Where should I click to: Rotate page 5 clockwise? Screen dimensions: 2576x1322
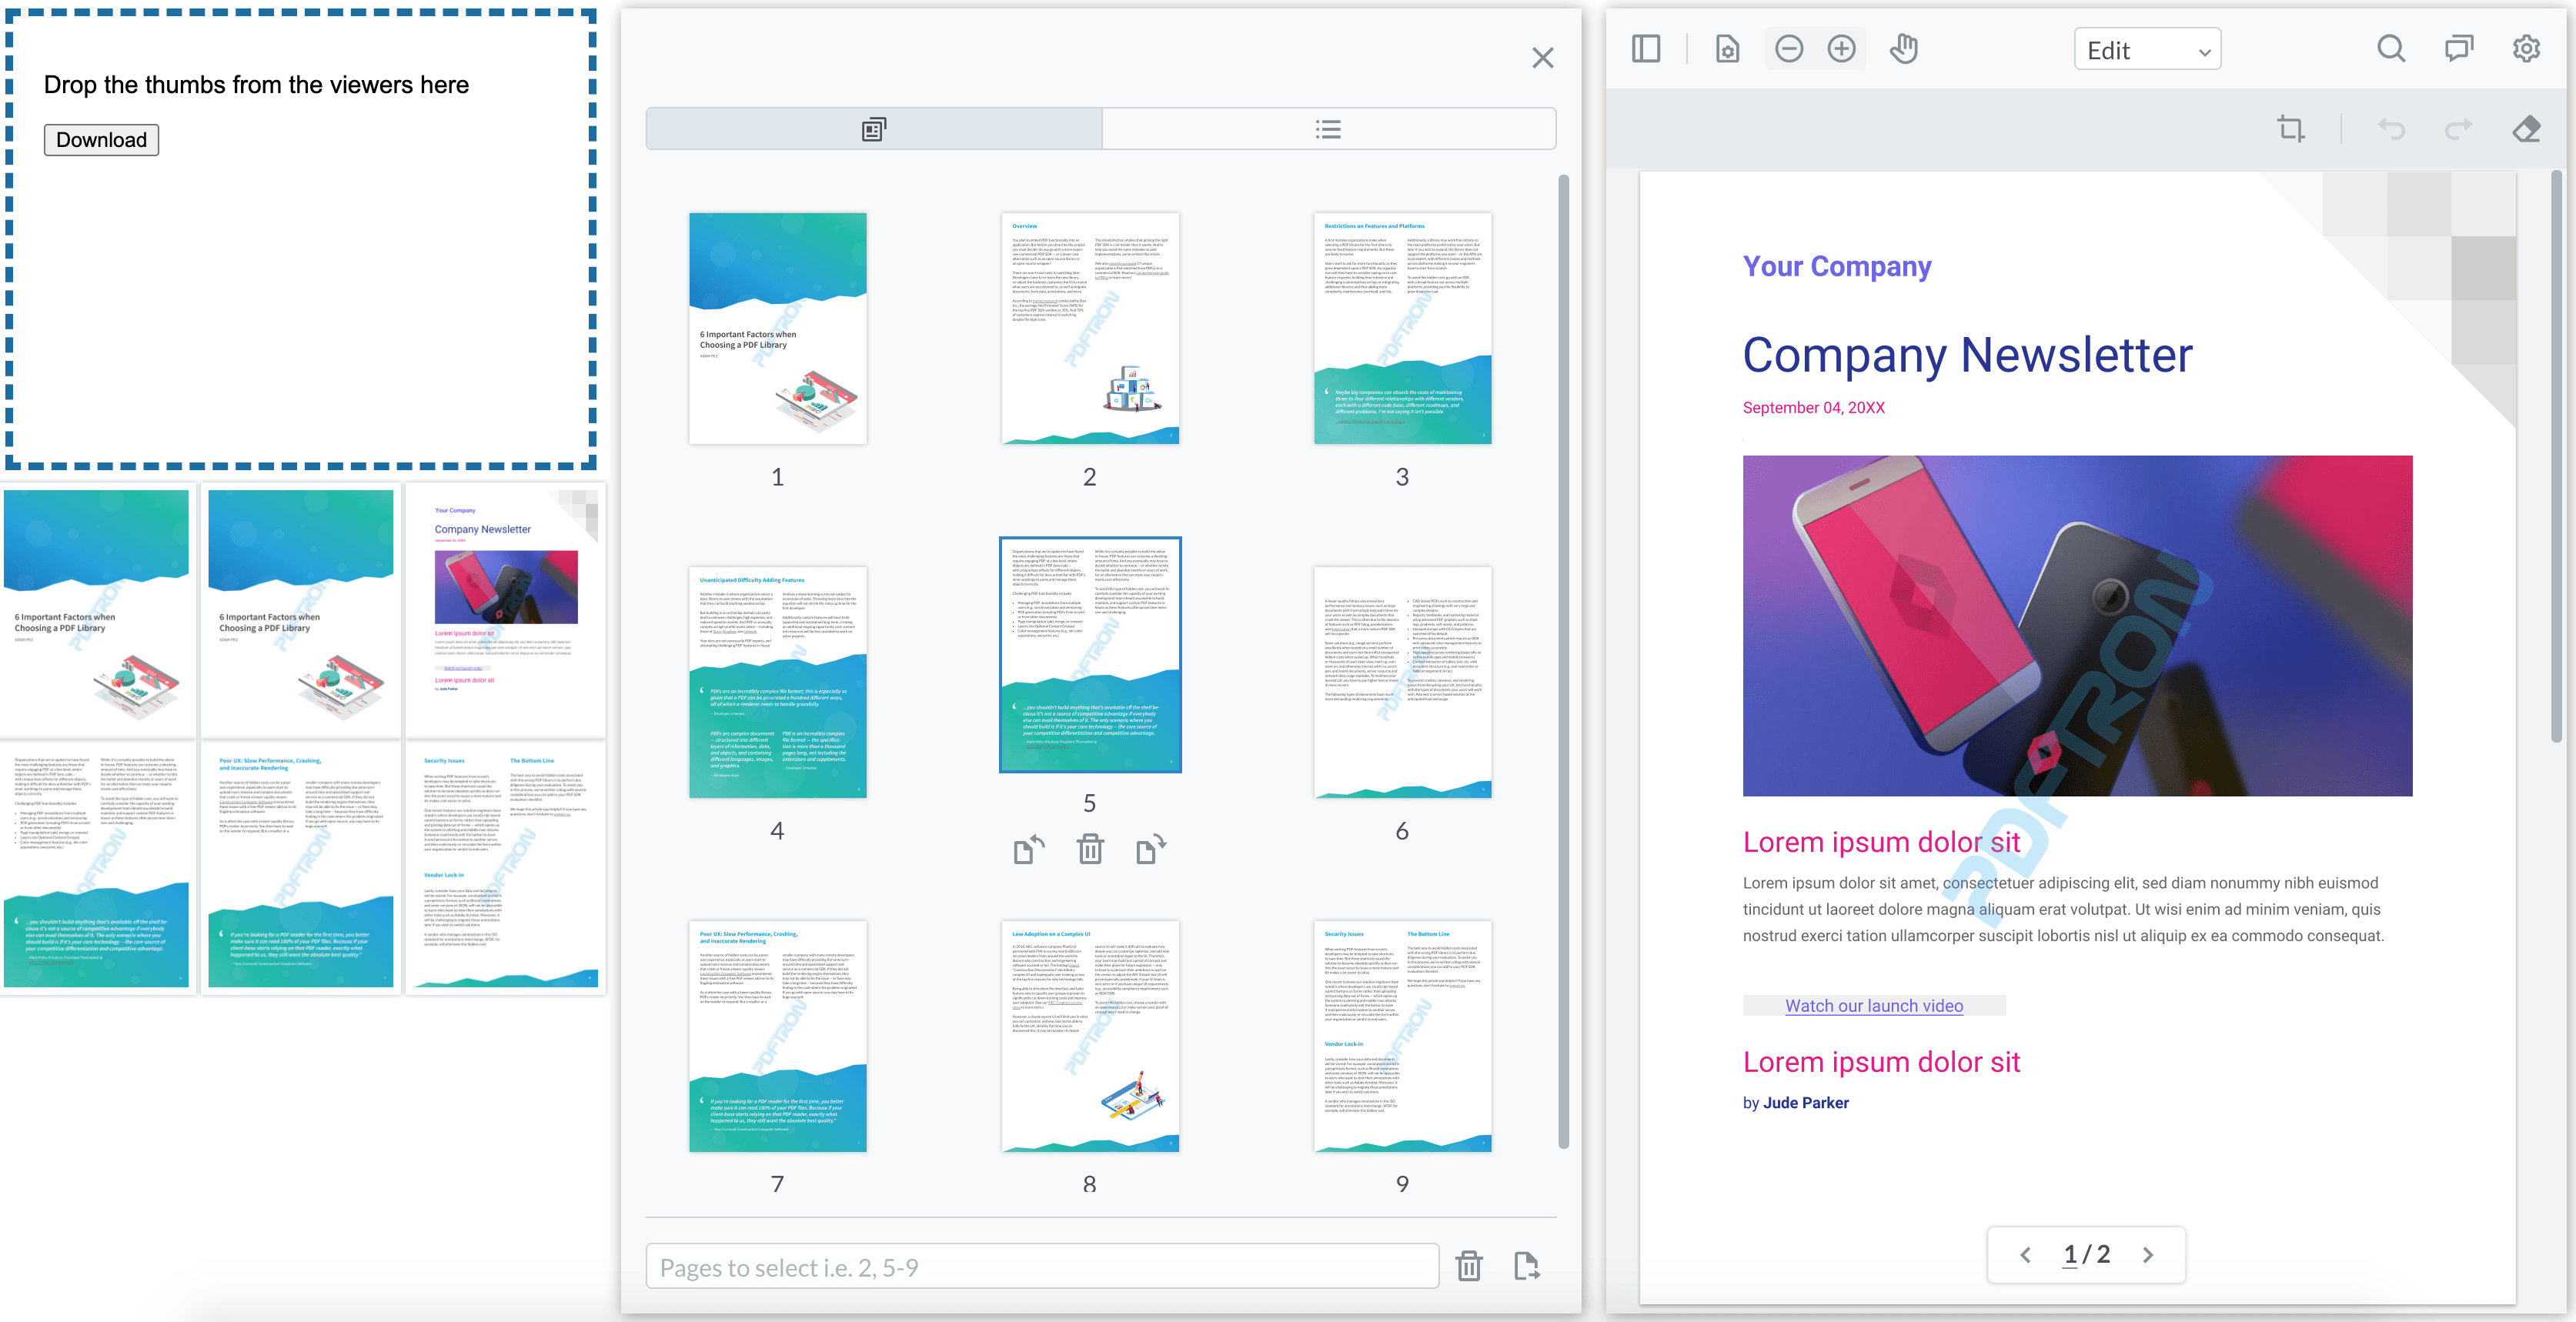point(1151,850)
